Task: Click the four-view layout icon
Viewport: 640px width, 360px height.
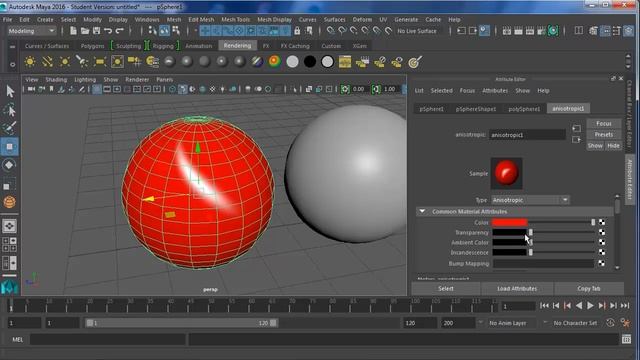Action: tap(10, 244)
